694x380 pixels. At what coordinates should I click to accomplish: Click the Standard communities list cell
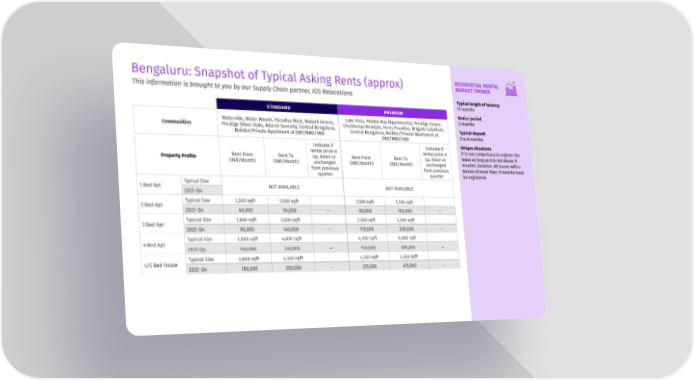click(278, 125)
